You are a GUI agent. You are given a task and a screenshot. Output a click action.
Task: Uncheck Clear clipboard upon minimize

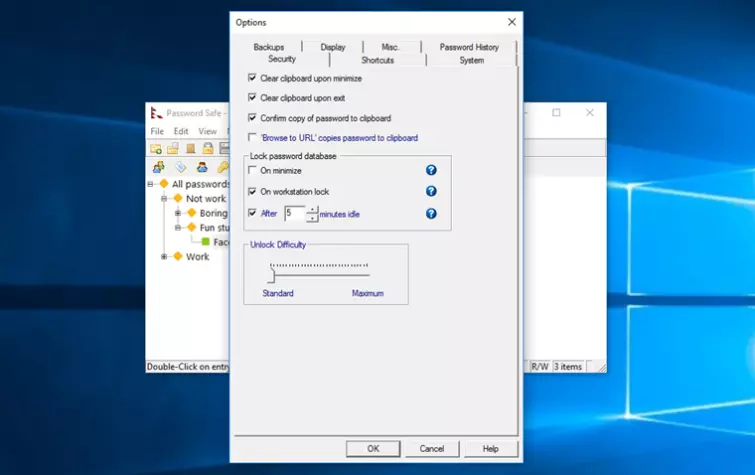[x=252, y=78]
